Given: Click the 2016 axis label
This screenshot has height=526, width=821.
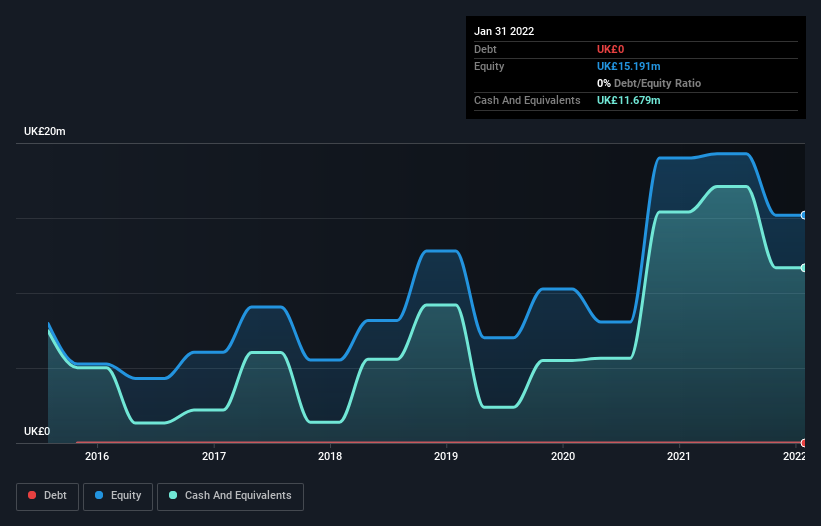Looking at the screenshot, I should (x=97, y=456).
